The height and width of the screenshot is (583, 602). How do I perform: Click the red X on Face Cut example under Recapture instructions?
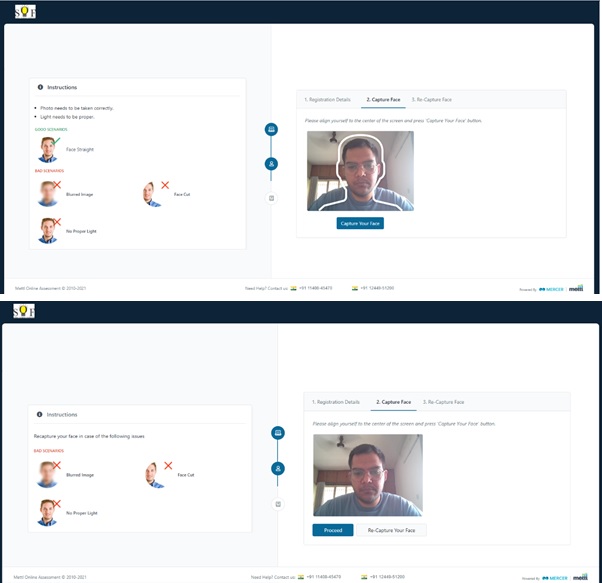tap(166, 466)
